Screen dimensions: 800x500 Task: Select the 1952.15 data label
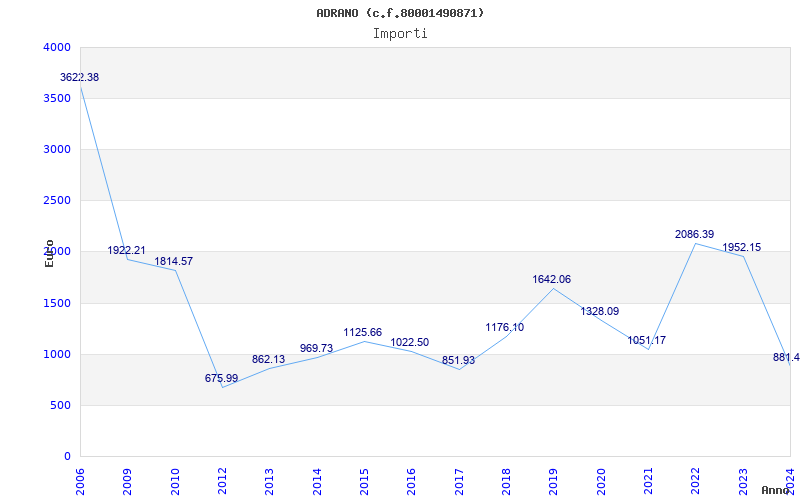tap(741, 247)
